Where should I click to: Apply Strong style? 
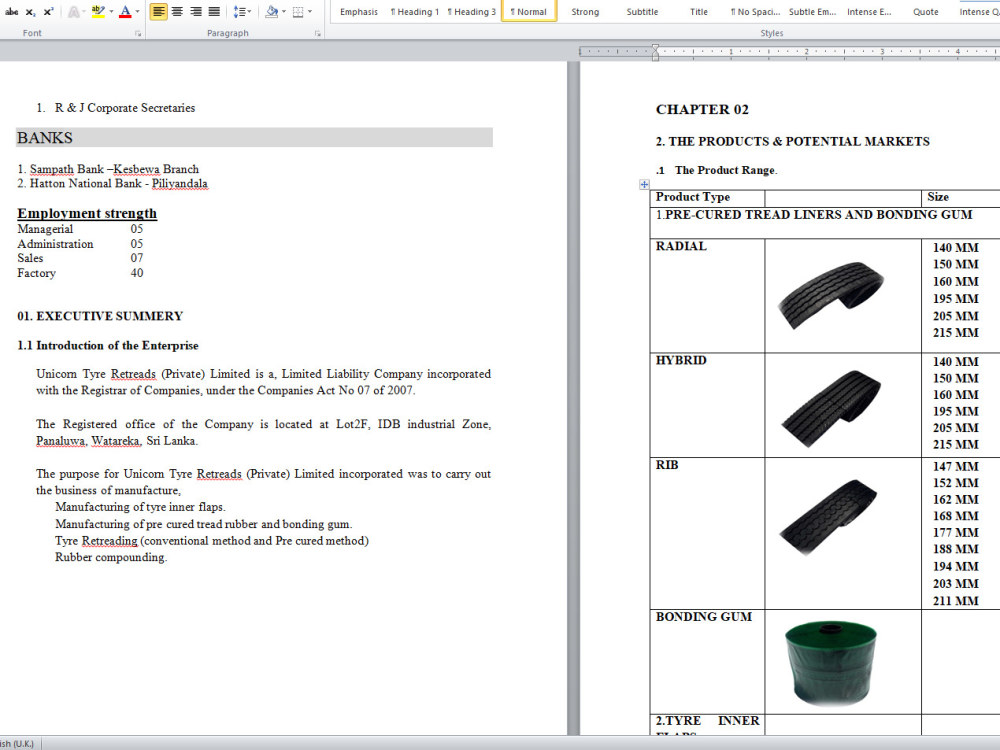(x=585, y=11)
